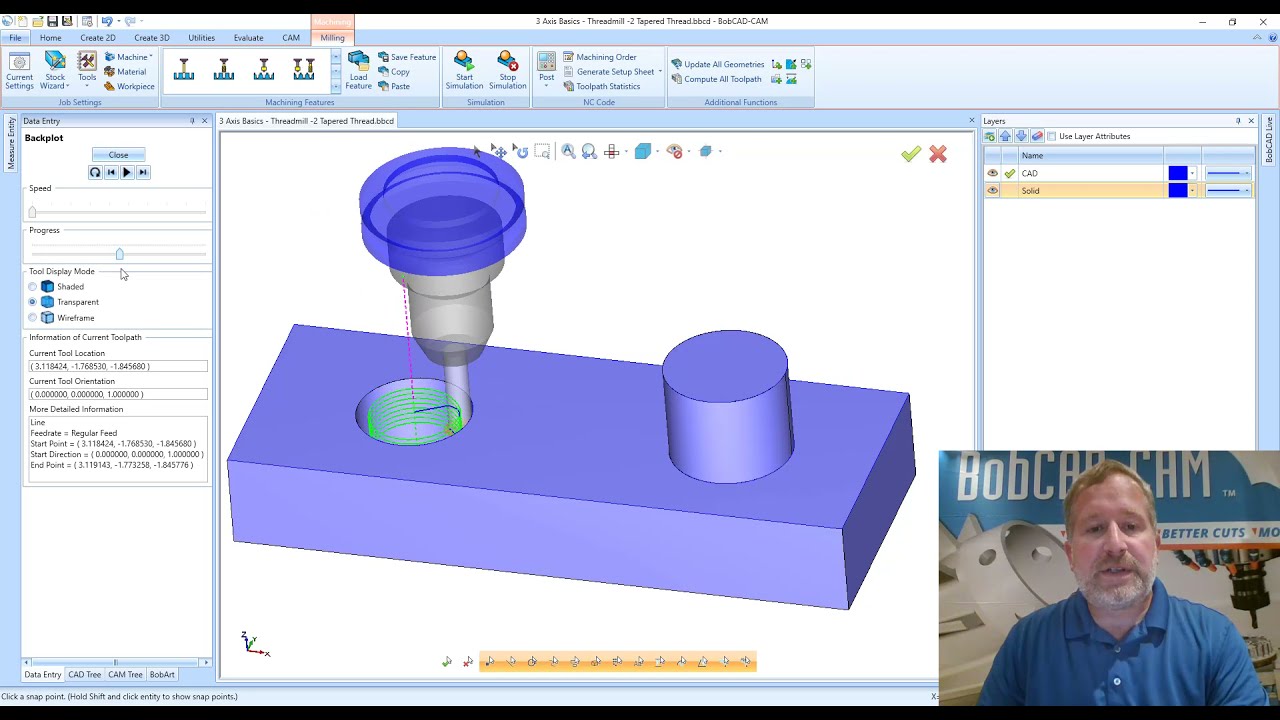Screen dimensions: 1280x720
Task: Select the Shaded tool display mode
Action: 33,287
